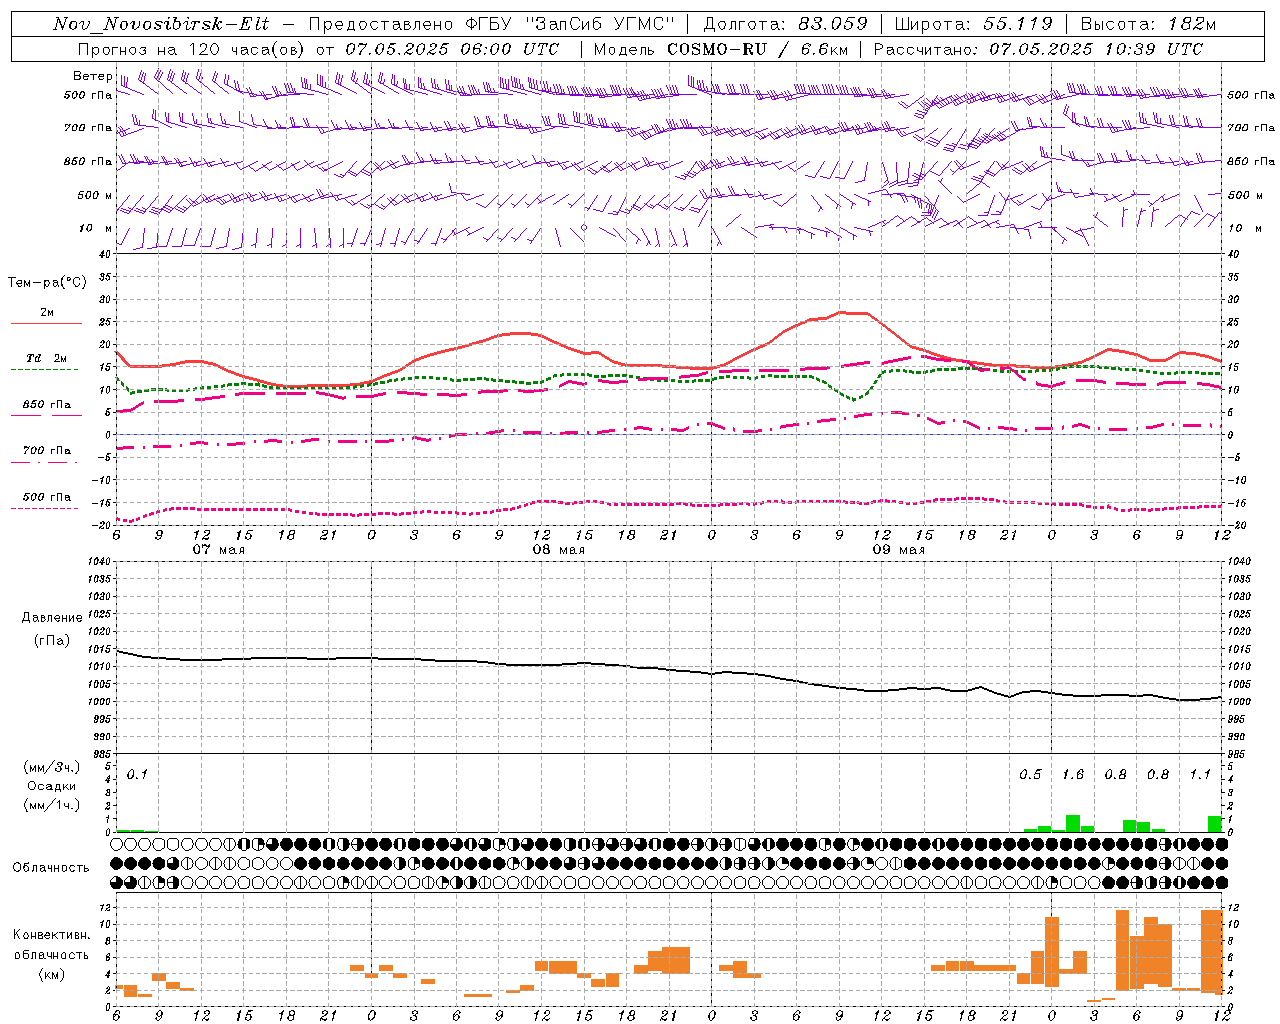Click the red line swatch under 2м legend
This screenshot has height=1024, width=1280.
click(x=46, y=324)
